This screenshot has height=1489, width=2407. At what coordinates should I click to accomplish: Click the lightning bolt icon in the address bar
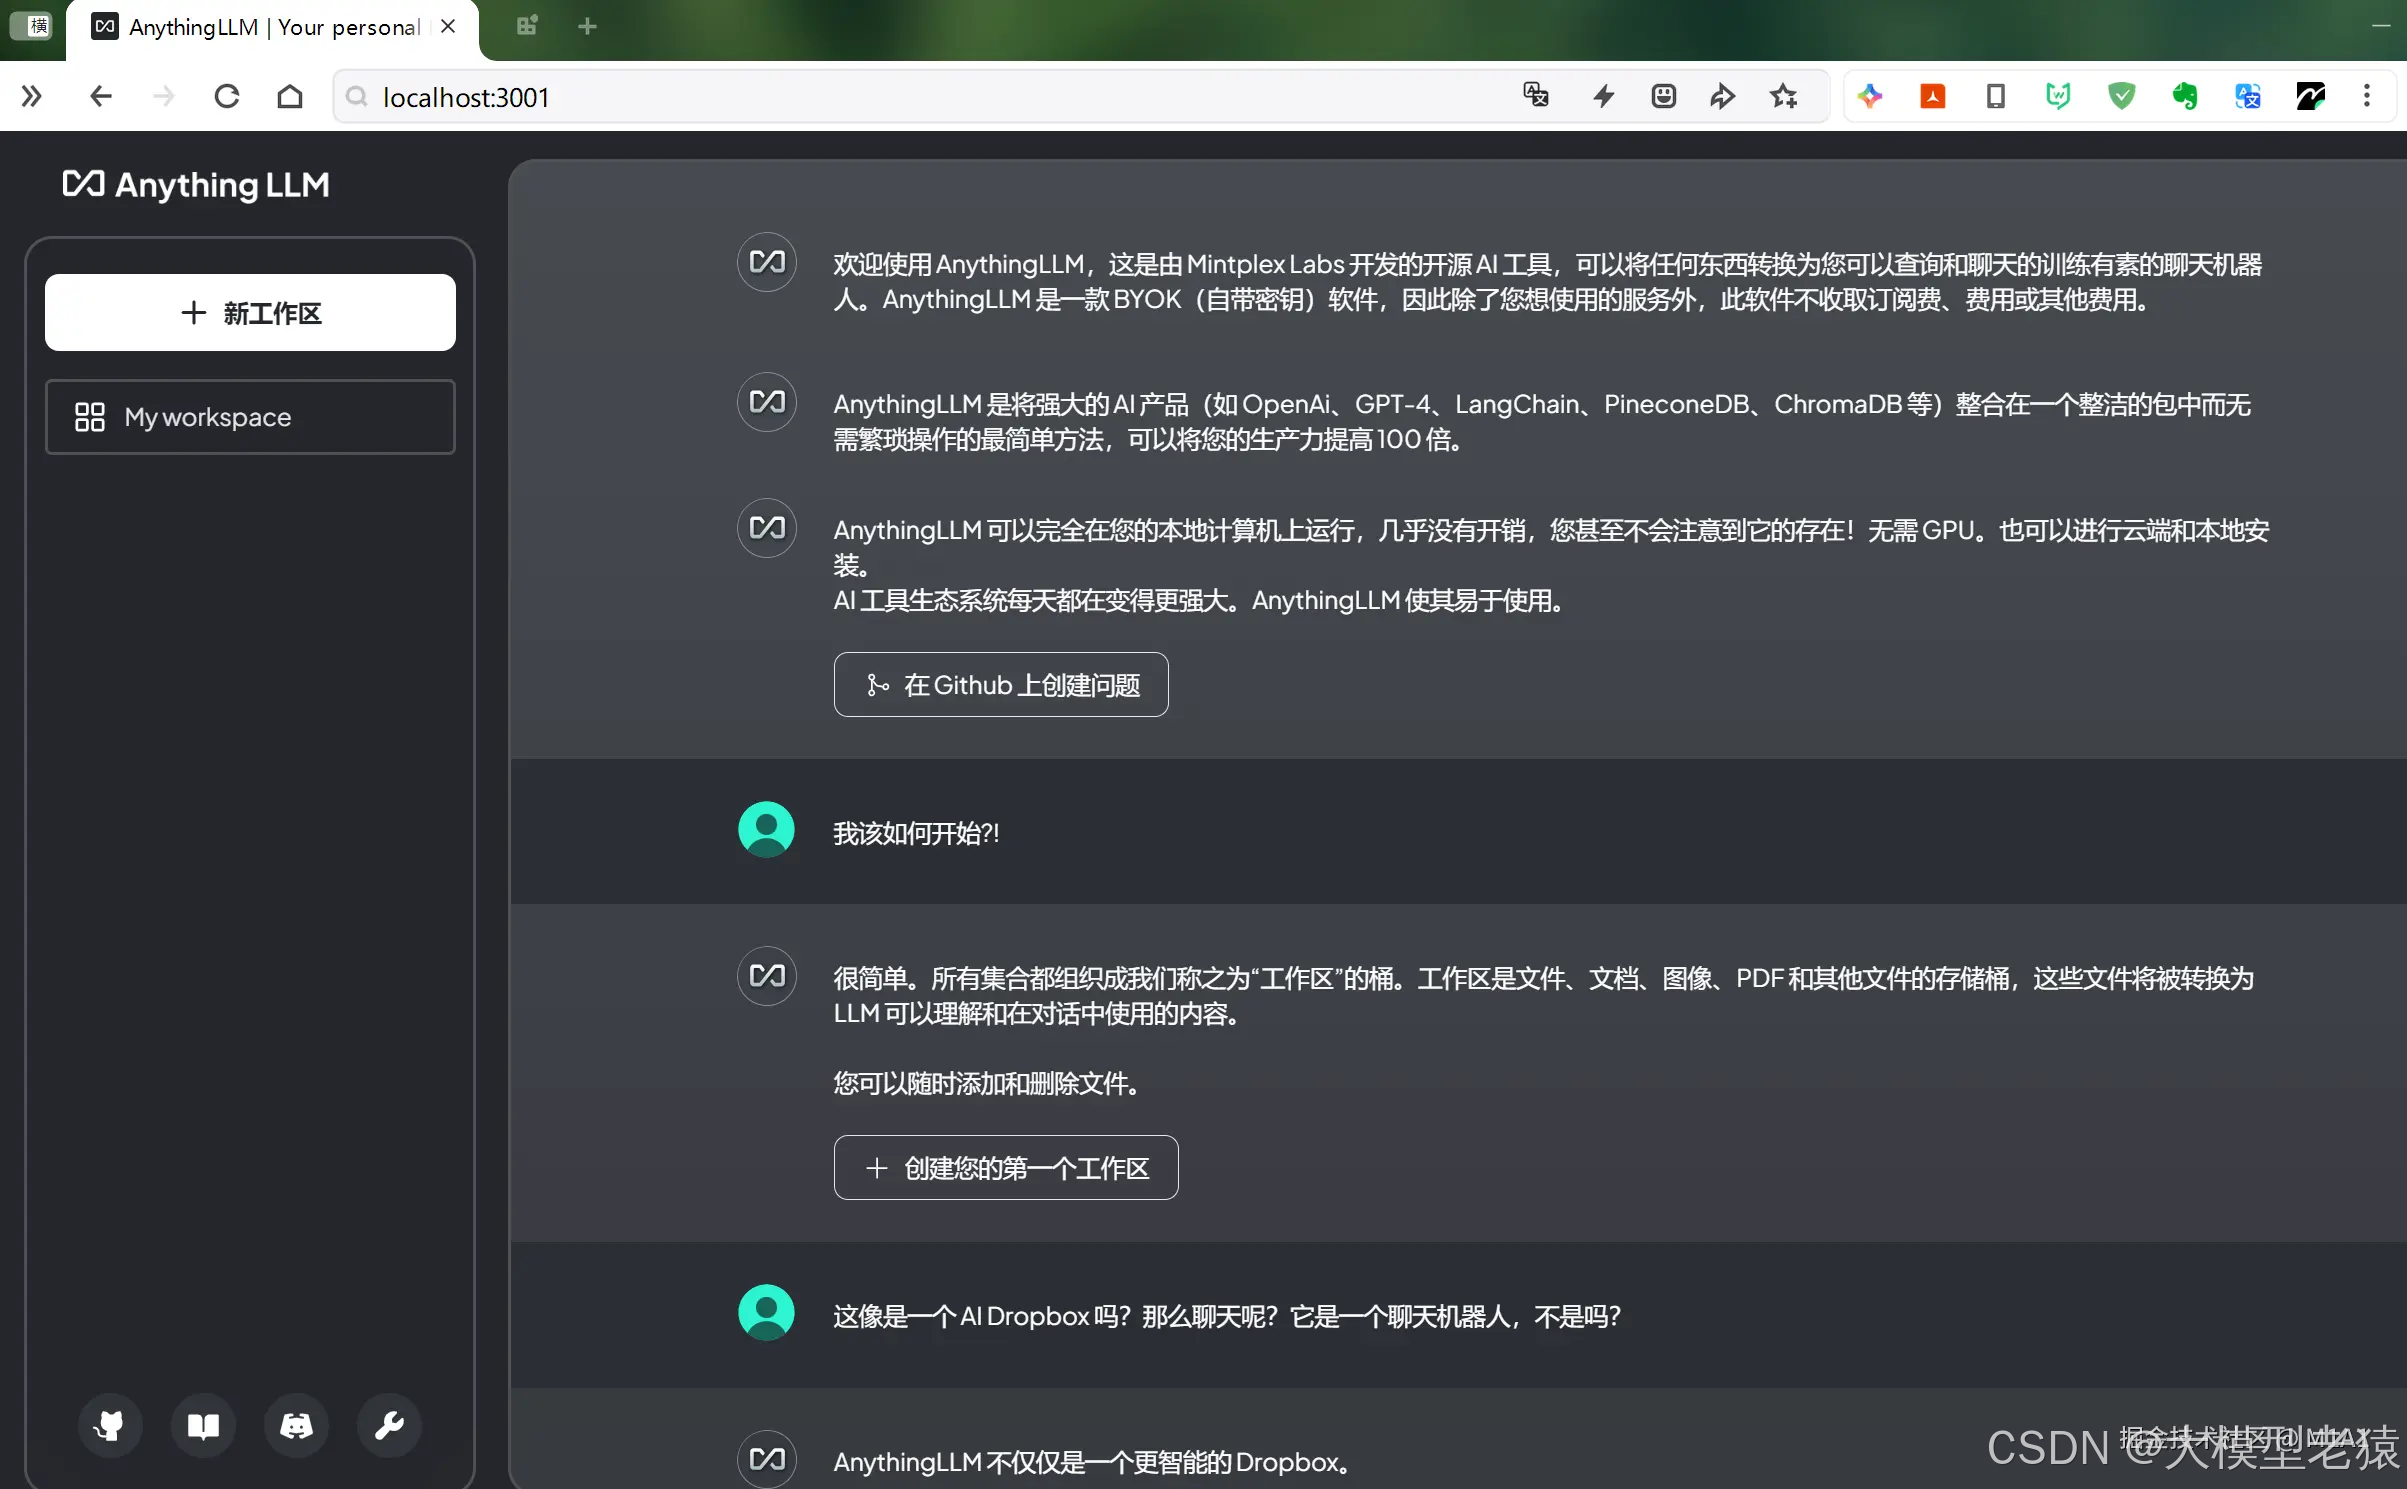(x=1603, y=96)
